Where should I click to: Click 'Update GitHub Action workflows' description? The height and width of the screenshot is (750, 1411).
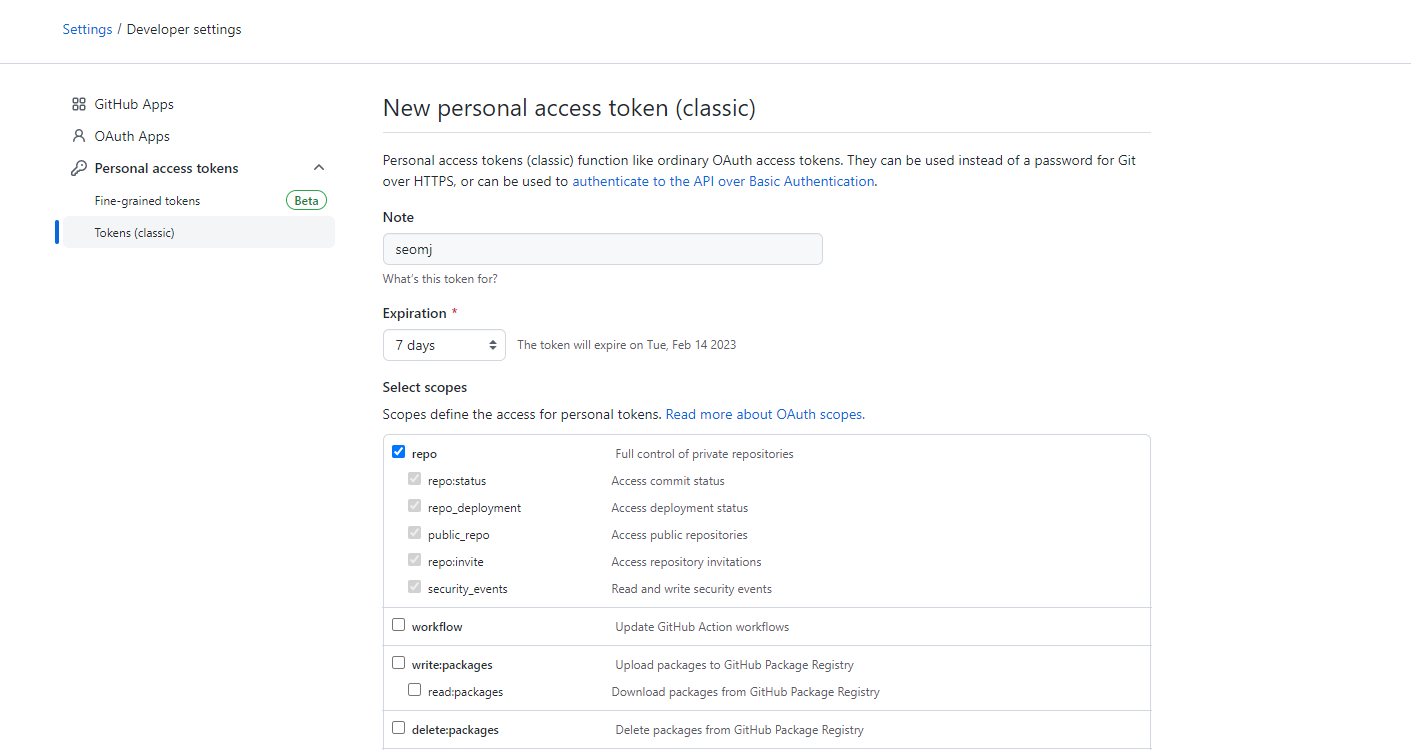click(702, 627)
